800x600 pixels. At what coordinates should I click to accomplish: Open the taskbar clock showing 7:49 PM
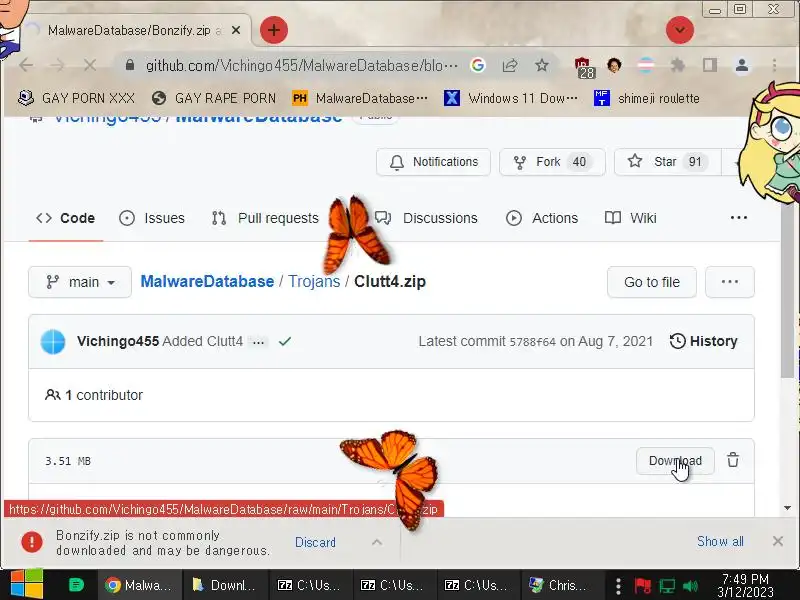tap(745, 585)
